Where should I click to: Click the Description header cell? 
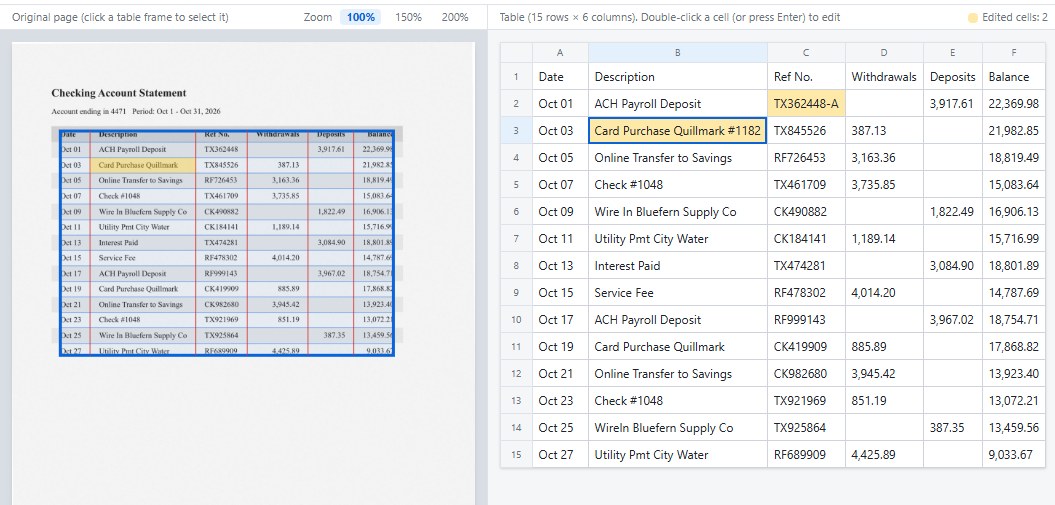coord(678,77)
